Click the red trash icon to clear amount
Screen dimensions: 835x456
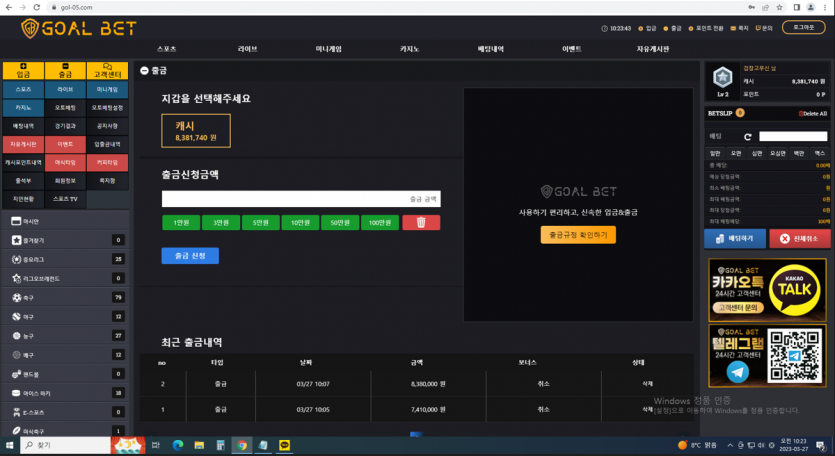click(x=421, y=223)
